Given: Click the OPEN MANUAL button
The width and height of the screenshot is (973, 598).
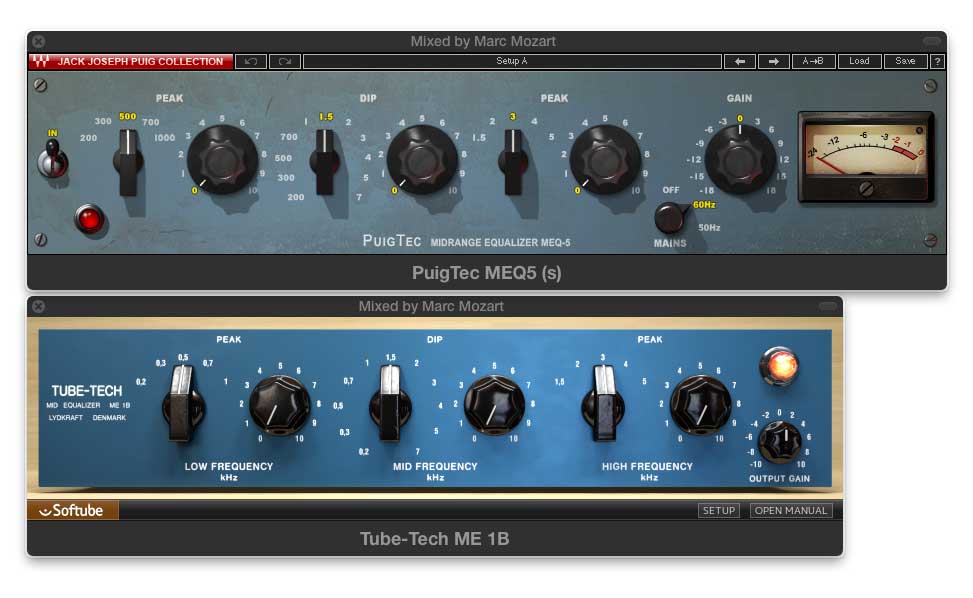Looking at the screenshot, I should pos(791,511).
